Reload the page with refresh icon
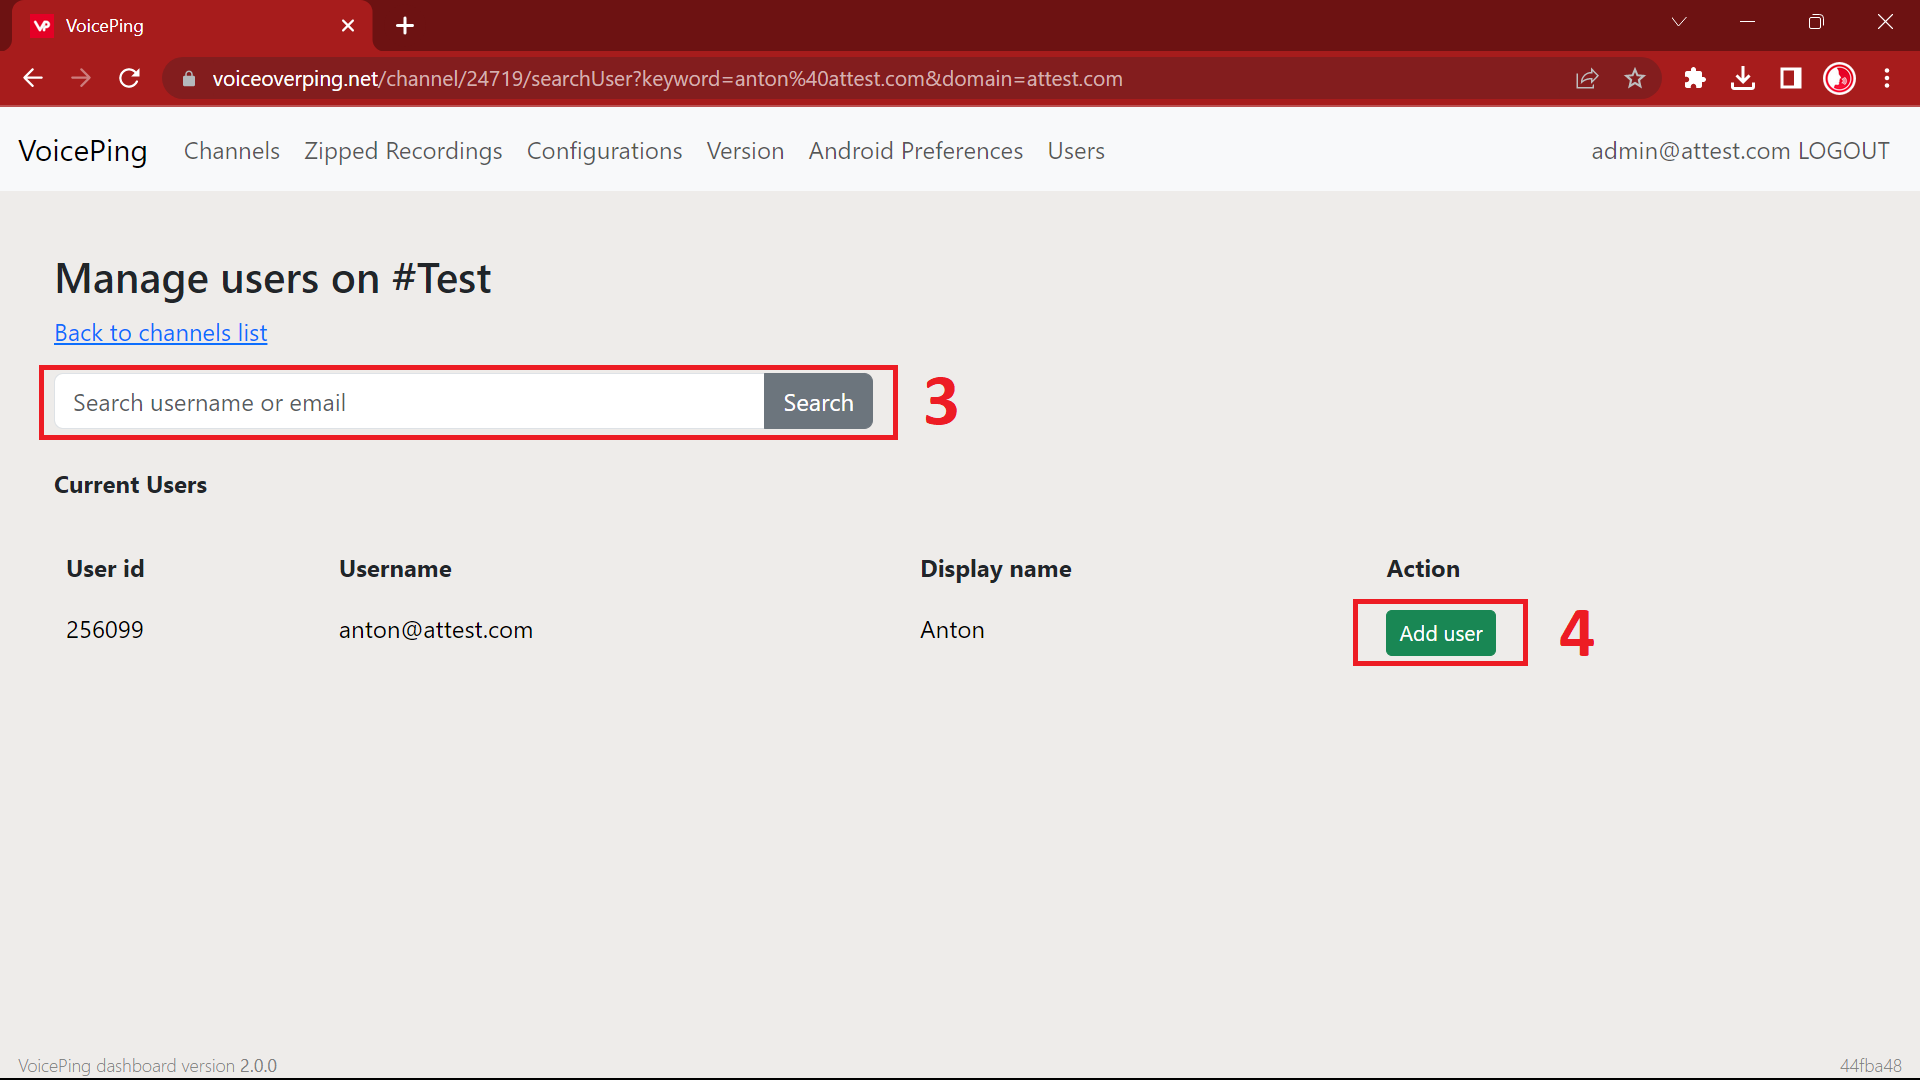The height and width of the screenshot is (1080, 1920). (129, 78)
